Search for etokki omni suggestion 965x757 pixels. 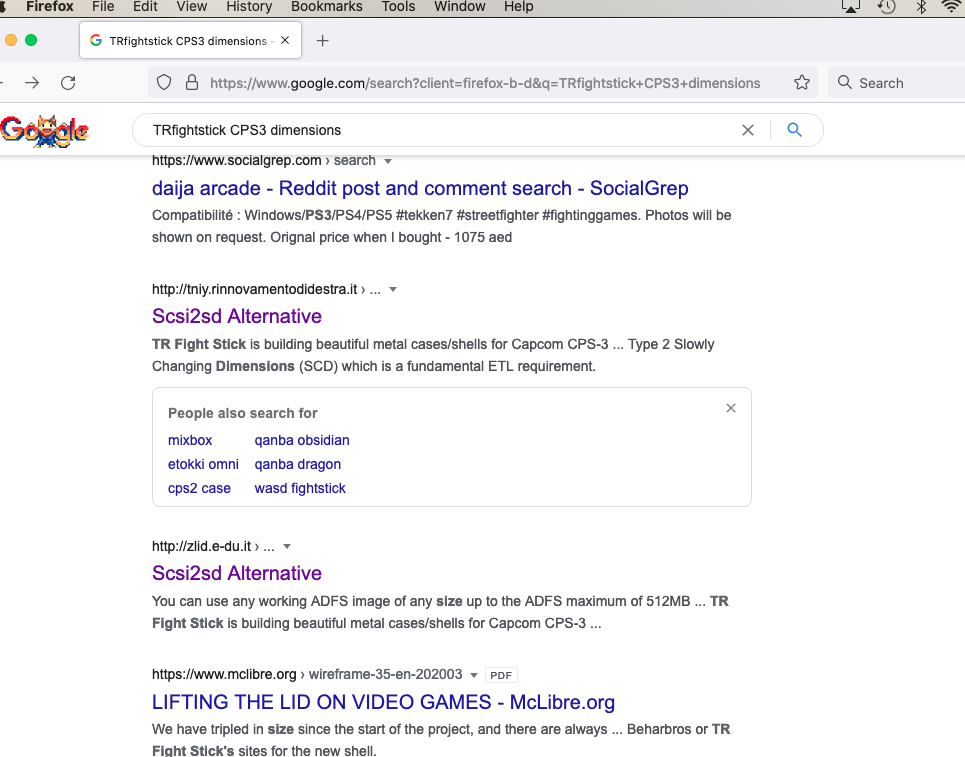(203, 465)
